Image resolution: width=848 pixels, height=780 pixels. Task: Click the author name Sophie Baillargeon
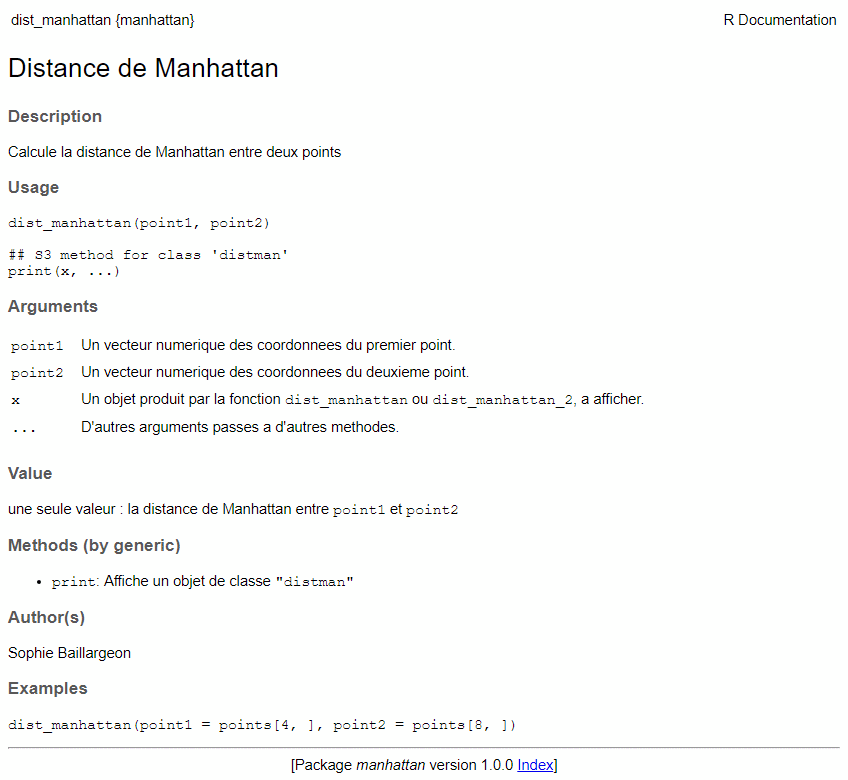69,653
